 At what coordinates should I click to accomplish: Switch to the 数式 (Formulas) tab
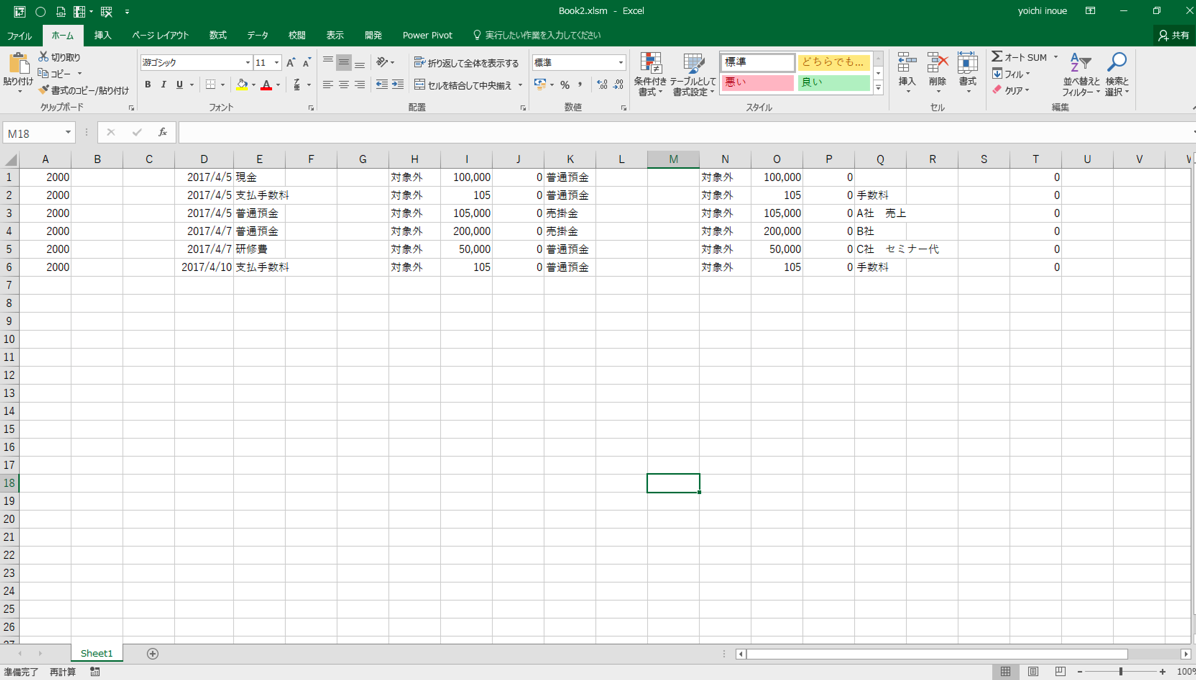(x=218, y=35)
